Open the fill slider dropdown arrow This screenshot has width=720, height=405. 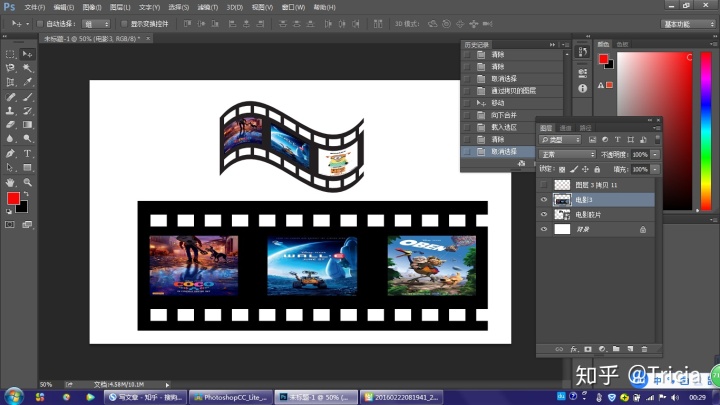655,169
